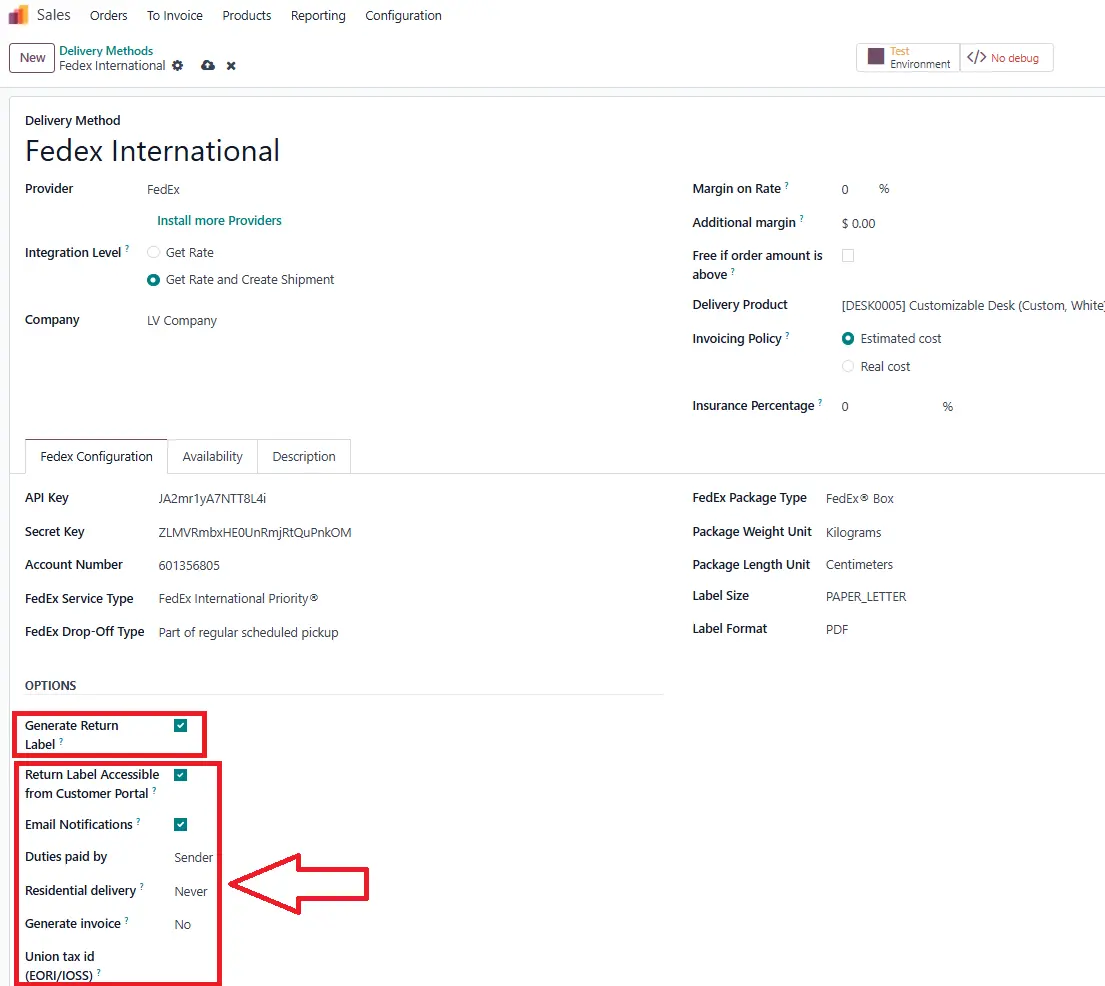Open the gear actions menu beside Fedex International
Screen dimensions: 1105x986
tap(178, 66)
